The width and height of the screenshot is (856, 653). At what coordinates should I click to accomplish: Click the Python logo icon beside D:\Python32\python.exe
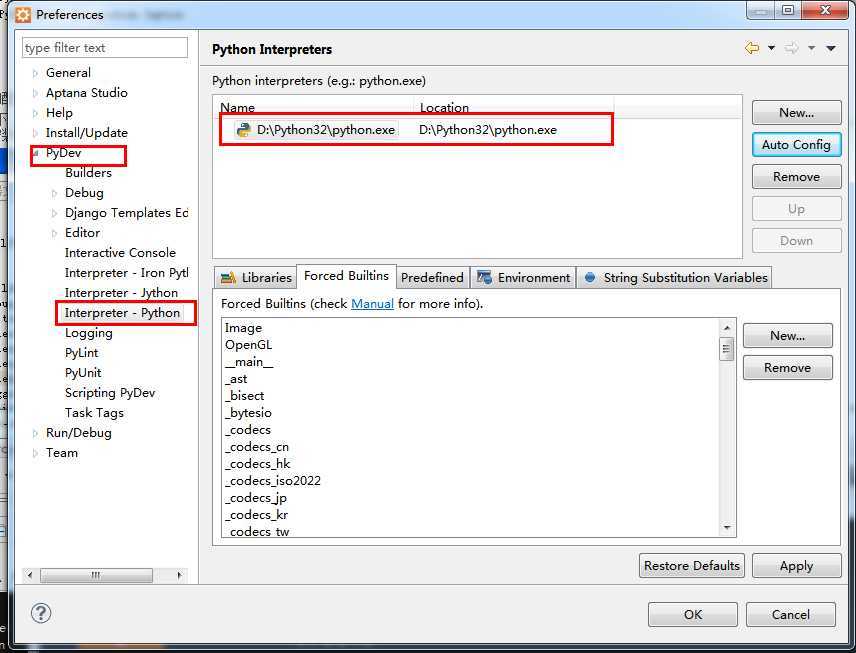tap(243, 129)
